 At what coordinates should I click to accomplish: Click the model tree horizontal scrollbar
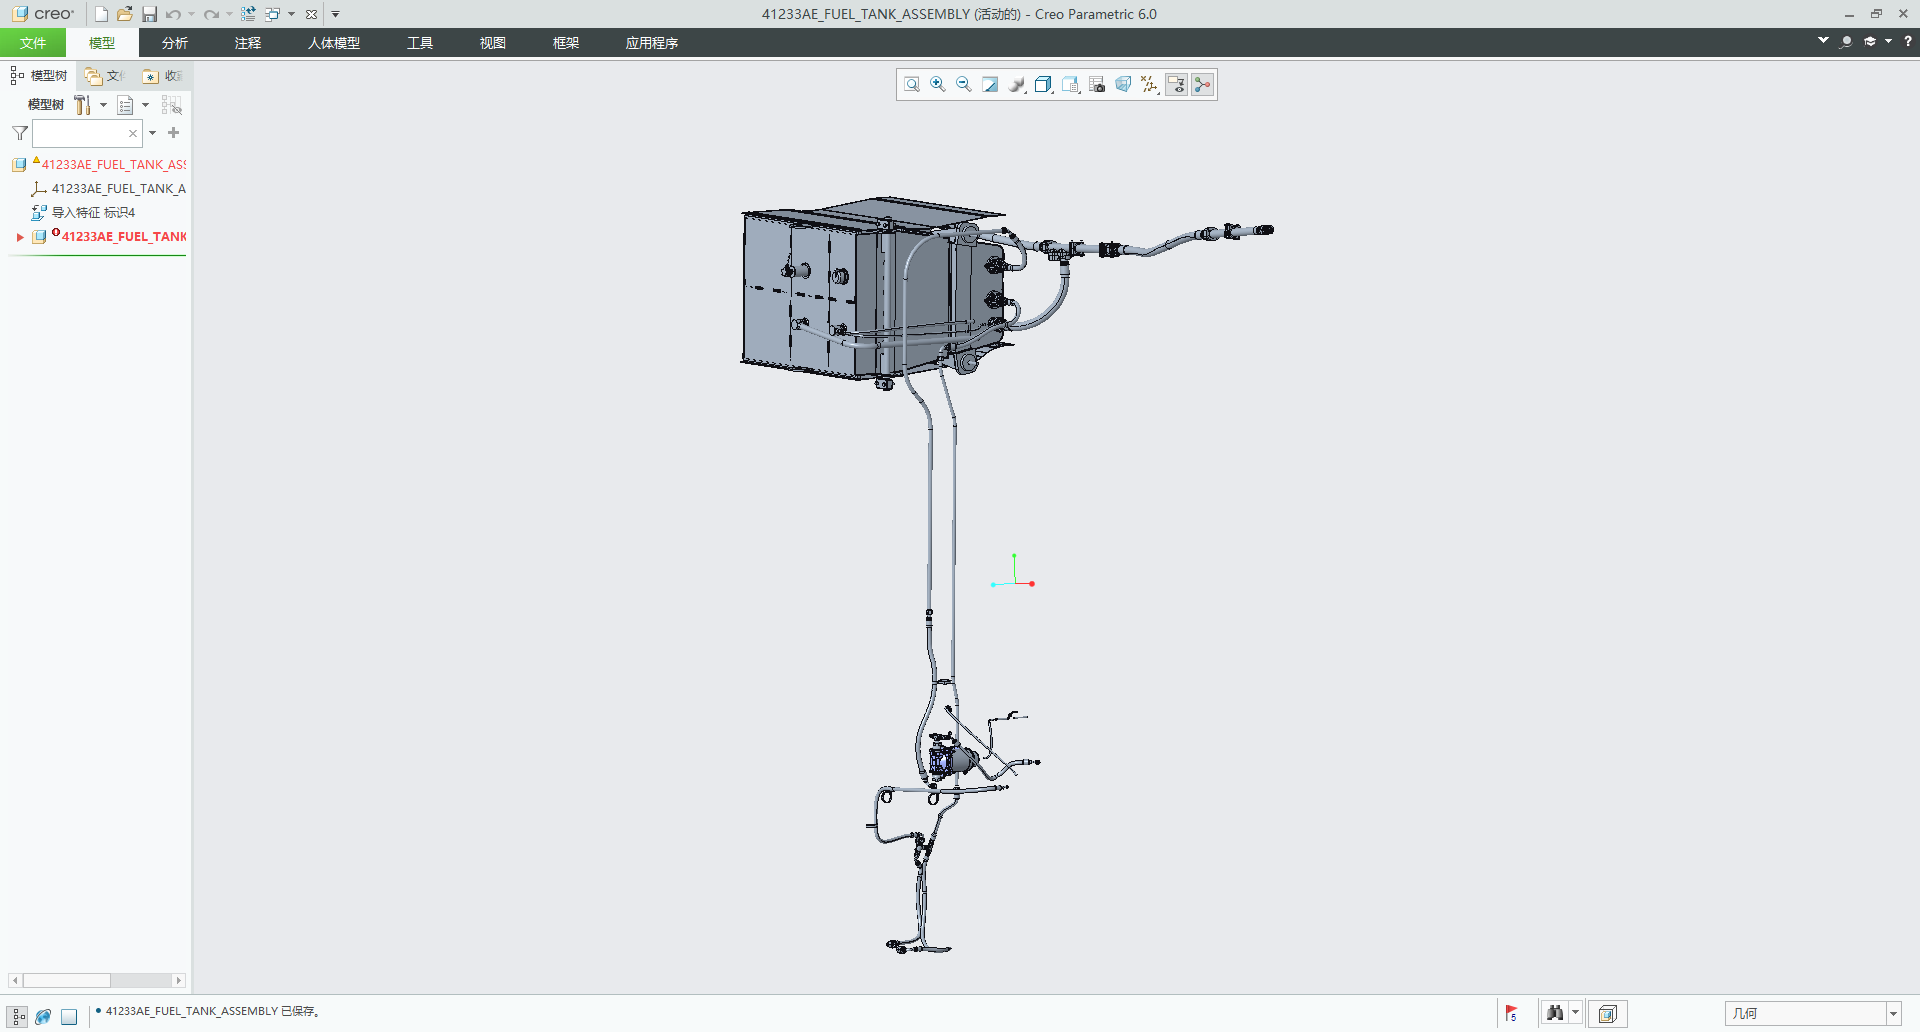pos(66,981)
